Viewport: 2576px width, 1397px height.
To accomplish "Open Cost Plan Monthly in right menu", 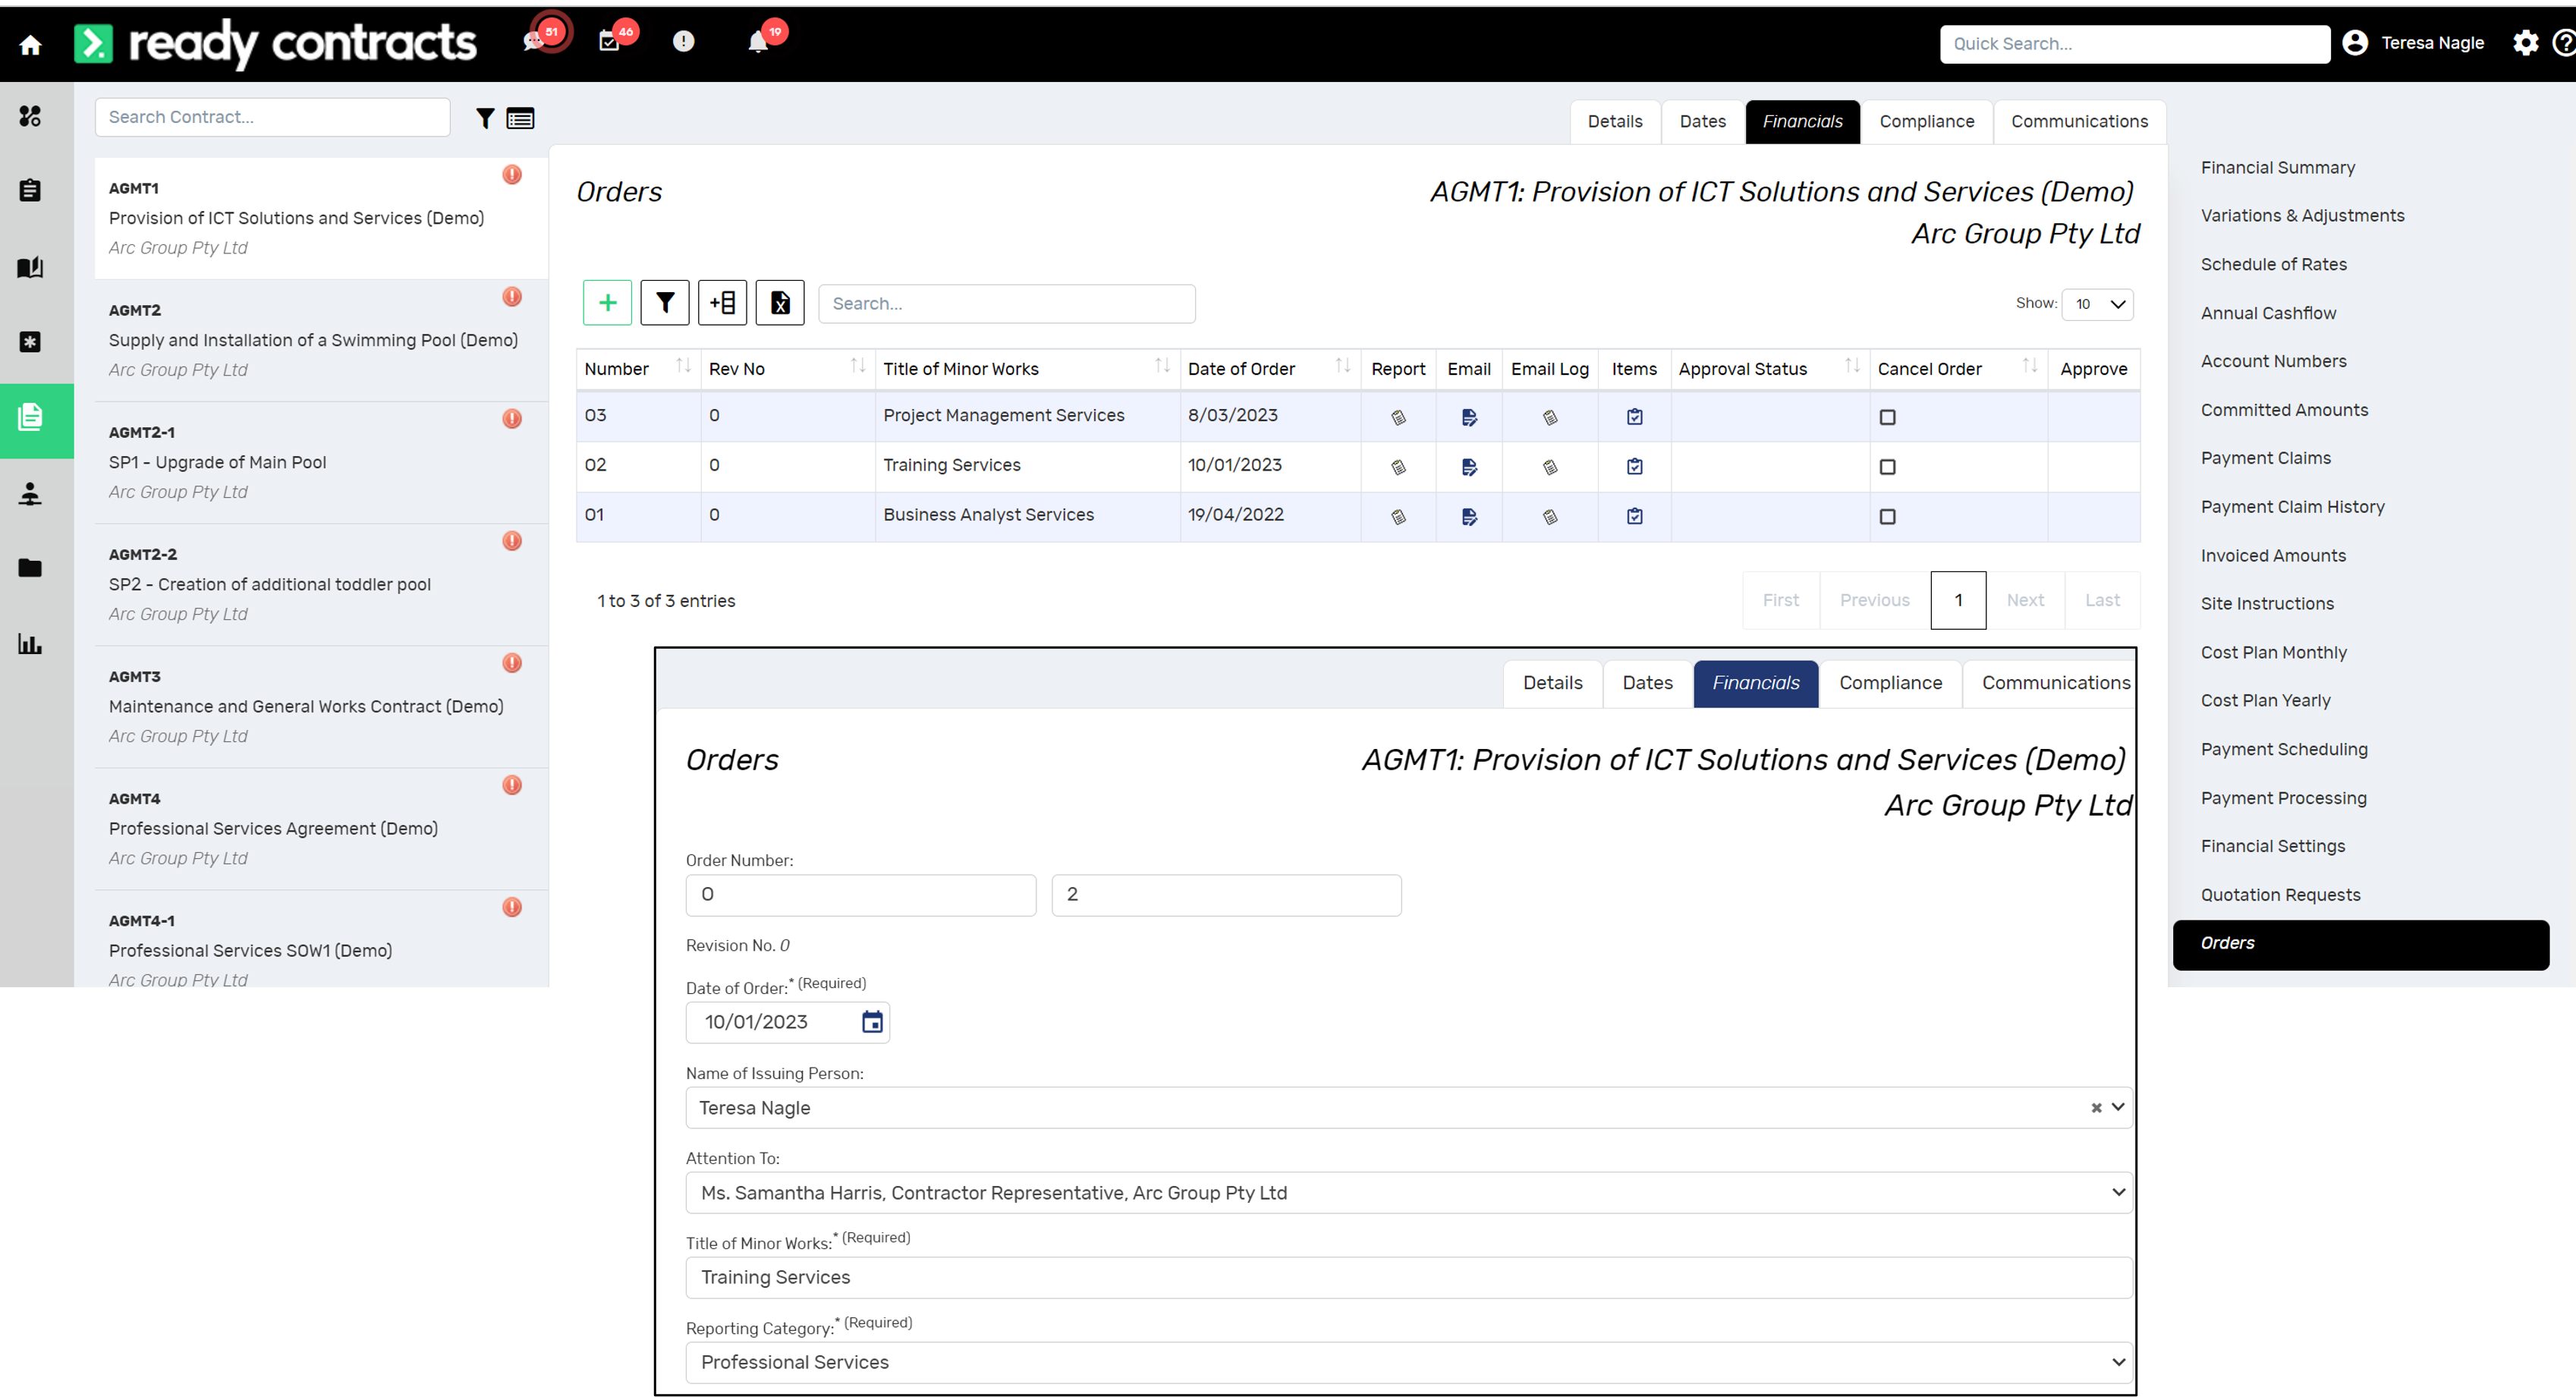I will point(2273,653).
